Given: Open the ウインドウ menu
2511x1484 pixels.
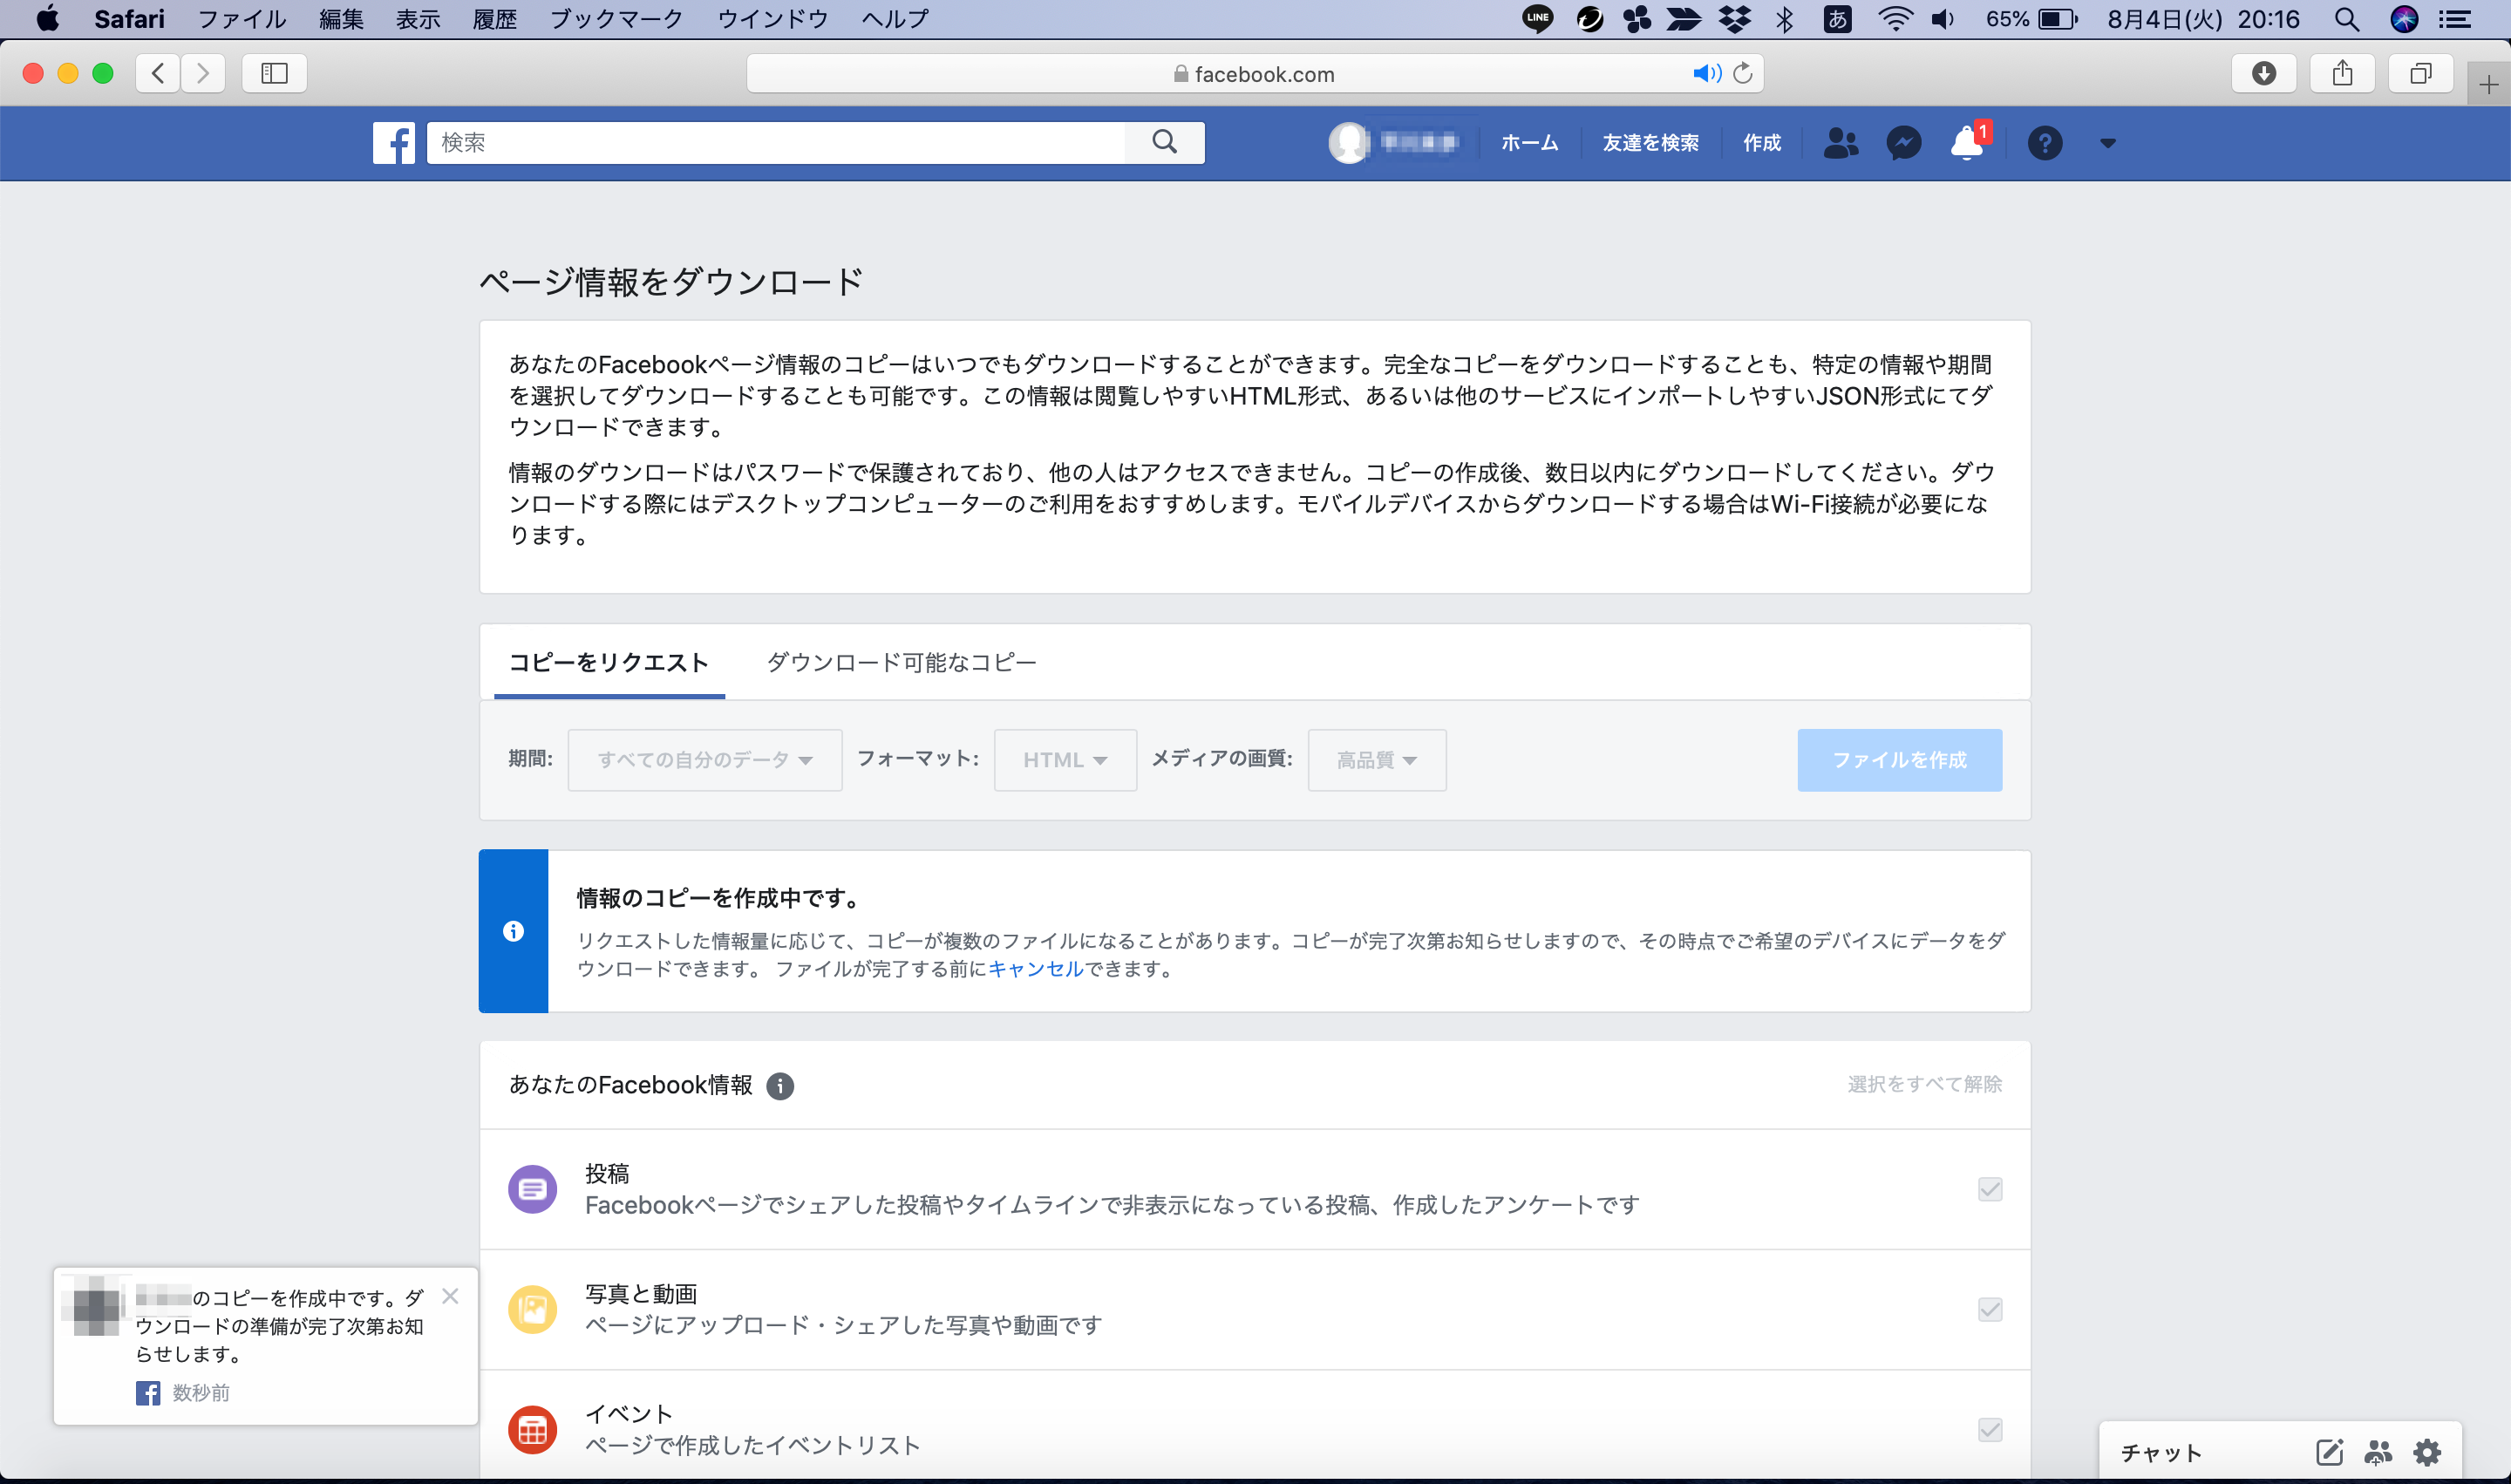Looking at the screenshot, I should [x=773, y=19].
